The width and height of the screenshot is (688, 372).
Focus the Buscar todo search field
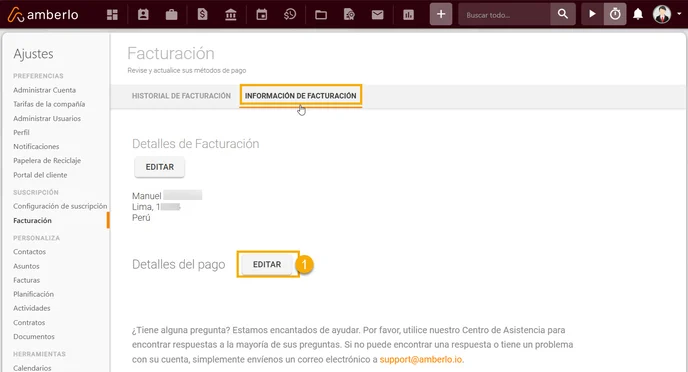pyautogui.click(x=504, y=14)
